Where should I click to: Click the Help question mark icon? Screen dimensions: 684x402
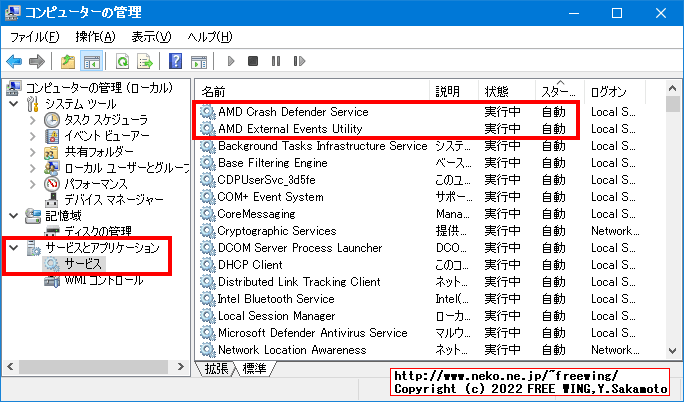coord(175,61)
